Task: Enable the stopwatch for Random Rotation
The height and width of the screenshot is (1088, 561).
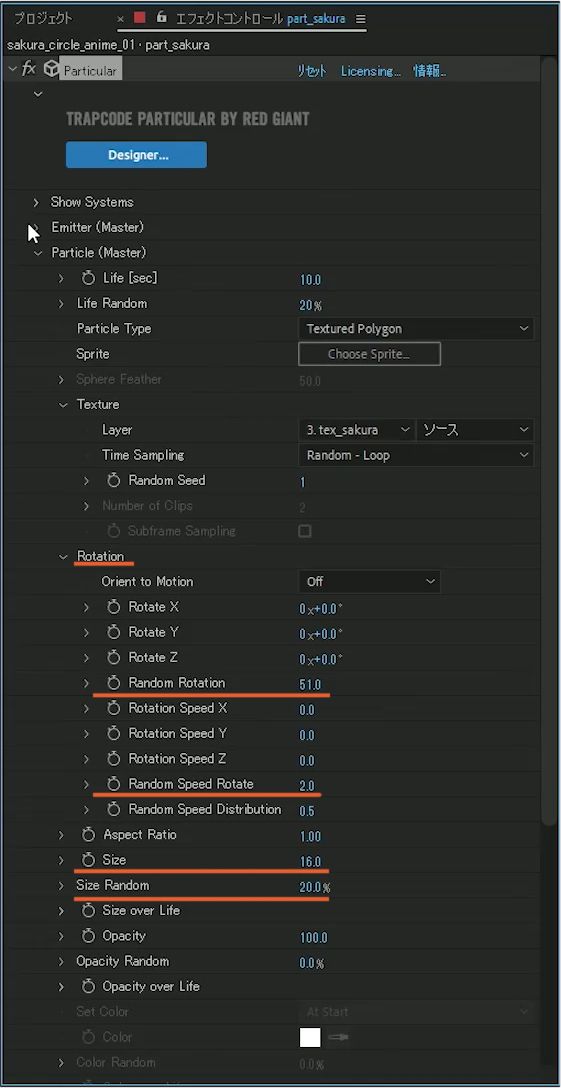Action: coord(114,683)
